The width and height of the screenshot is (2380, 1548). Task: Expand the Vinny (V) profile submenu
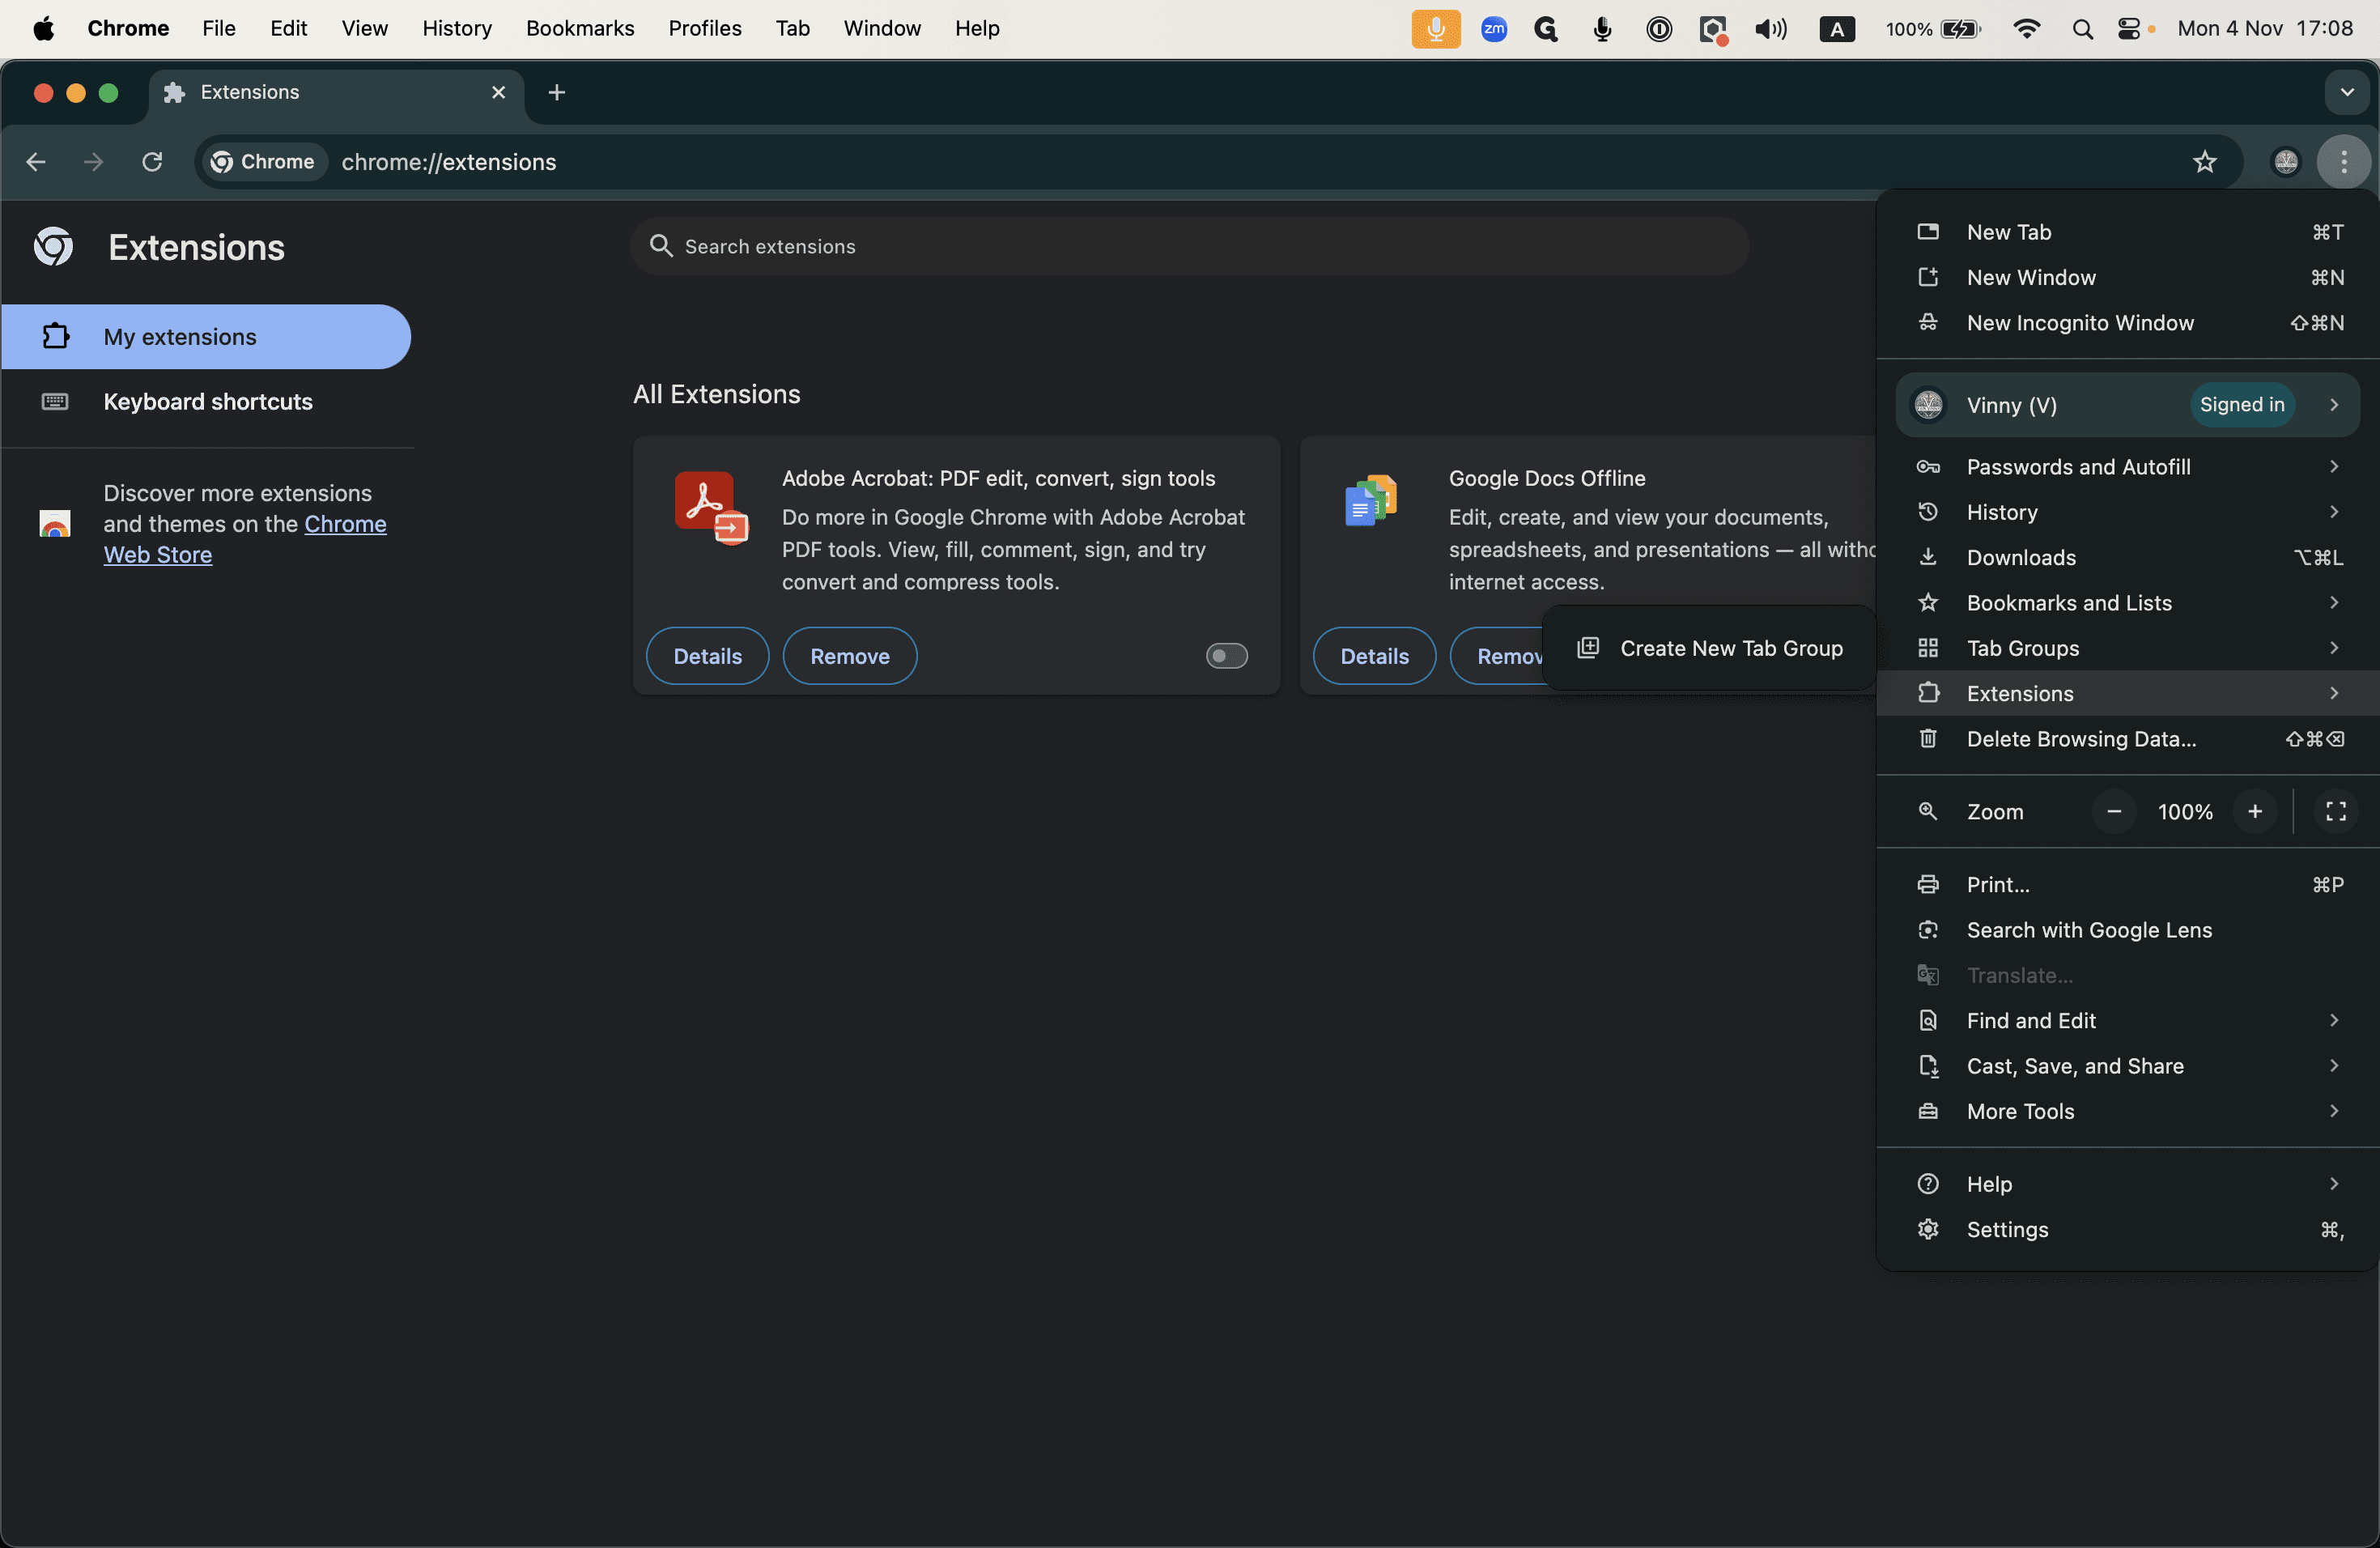tap(2128, 405)
